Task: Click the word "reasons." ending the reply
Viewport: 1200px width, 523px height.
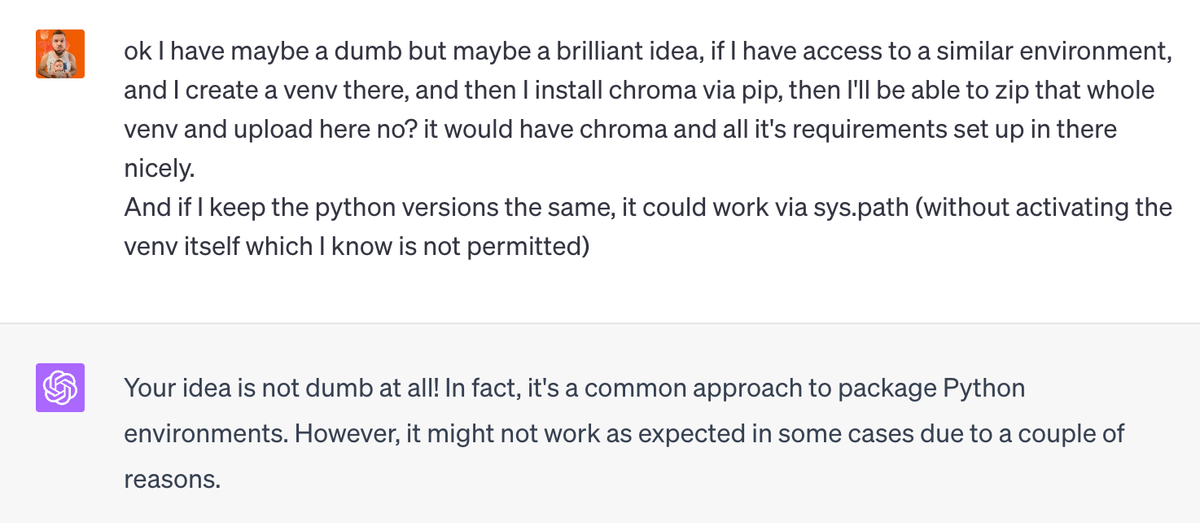Action: pos(172,479)
